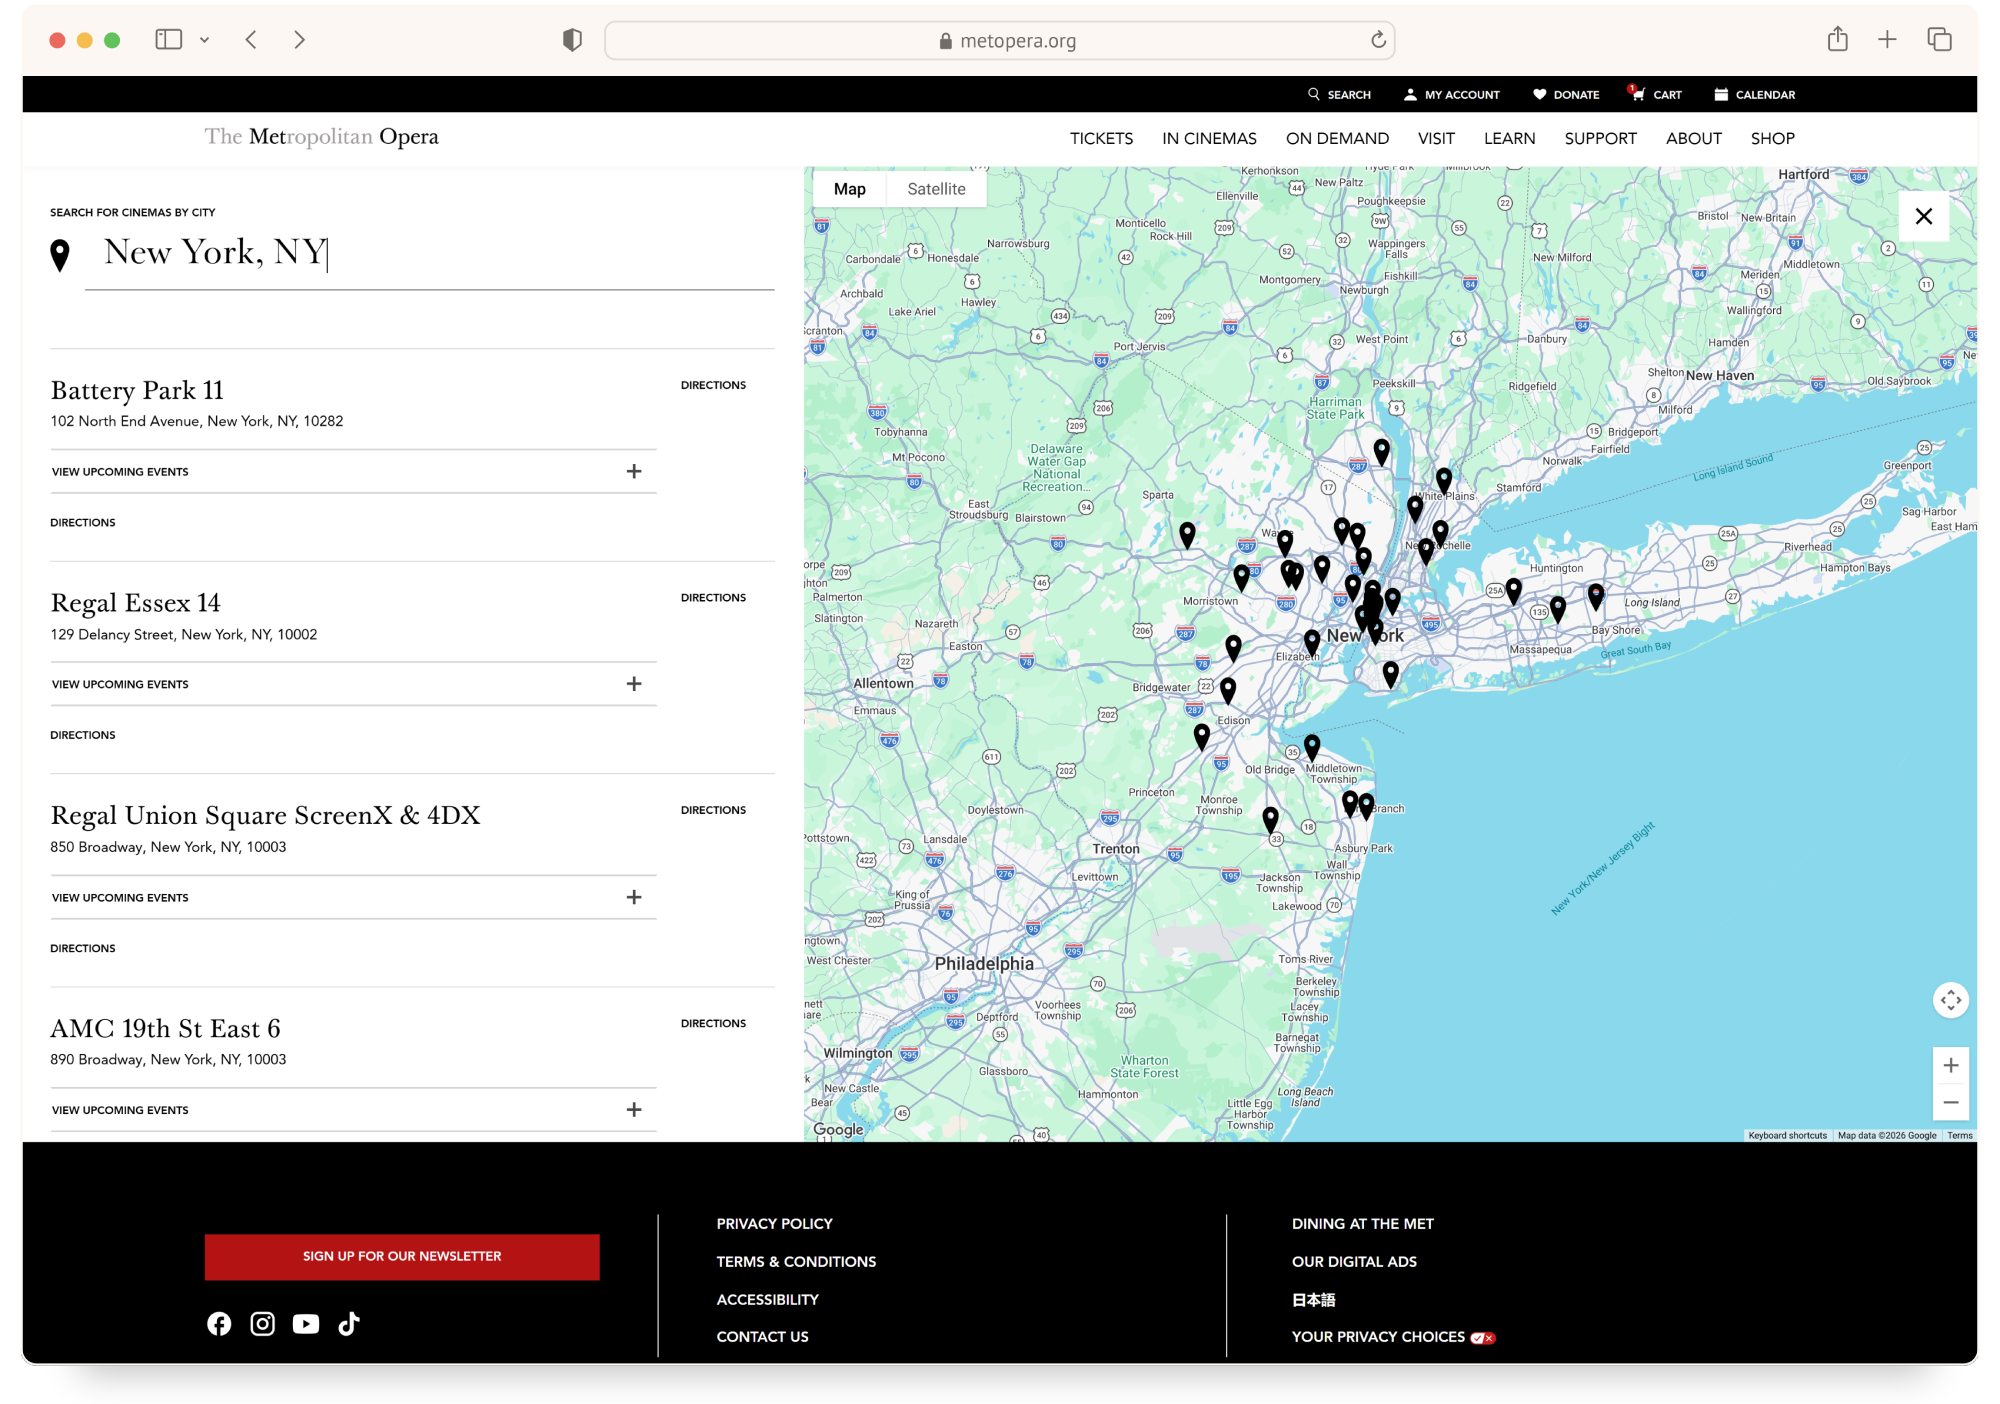Open the Visit menu
2000x1404 pixels.
pyautogui.click(x=1436, y=139)
